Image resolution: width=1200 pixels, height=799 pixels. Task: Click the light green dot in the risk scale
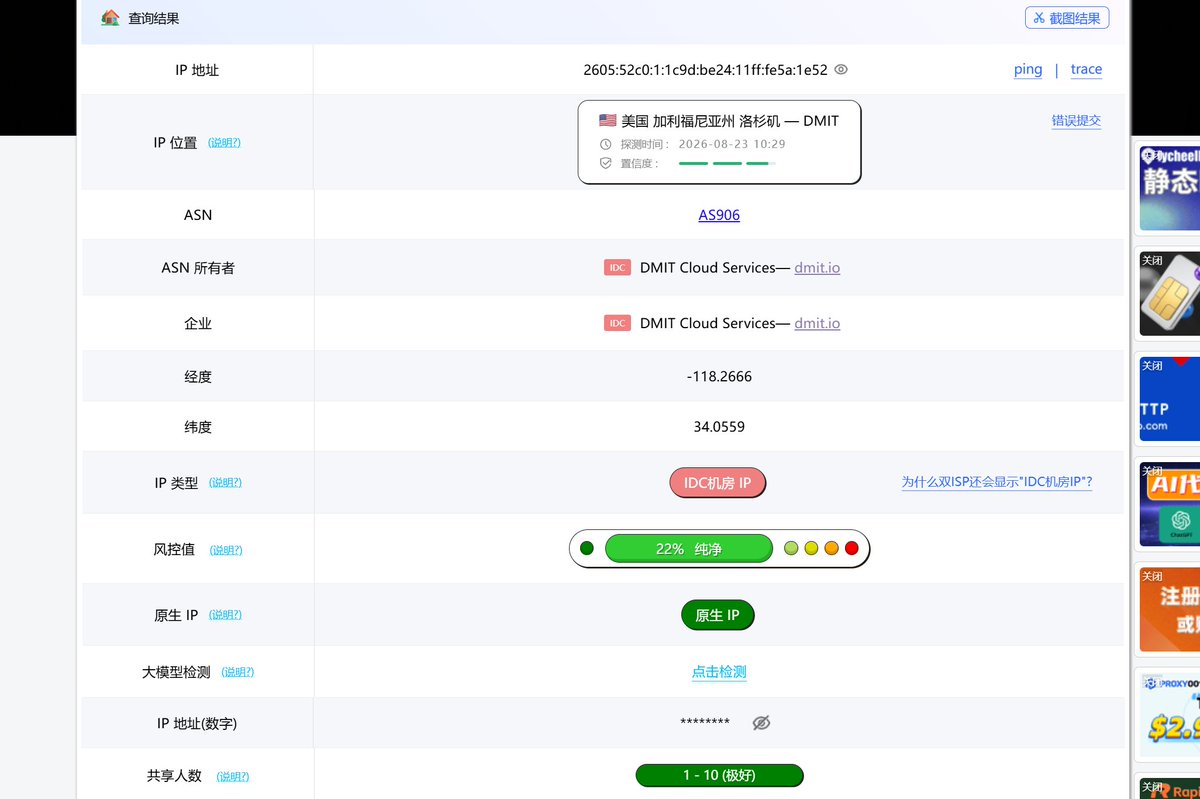(x=791, y=548)
